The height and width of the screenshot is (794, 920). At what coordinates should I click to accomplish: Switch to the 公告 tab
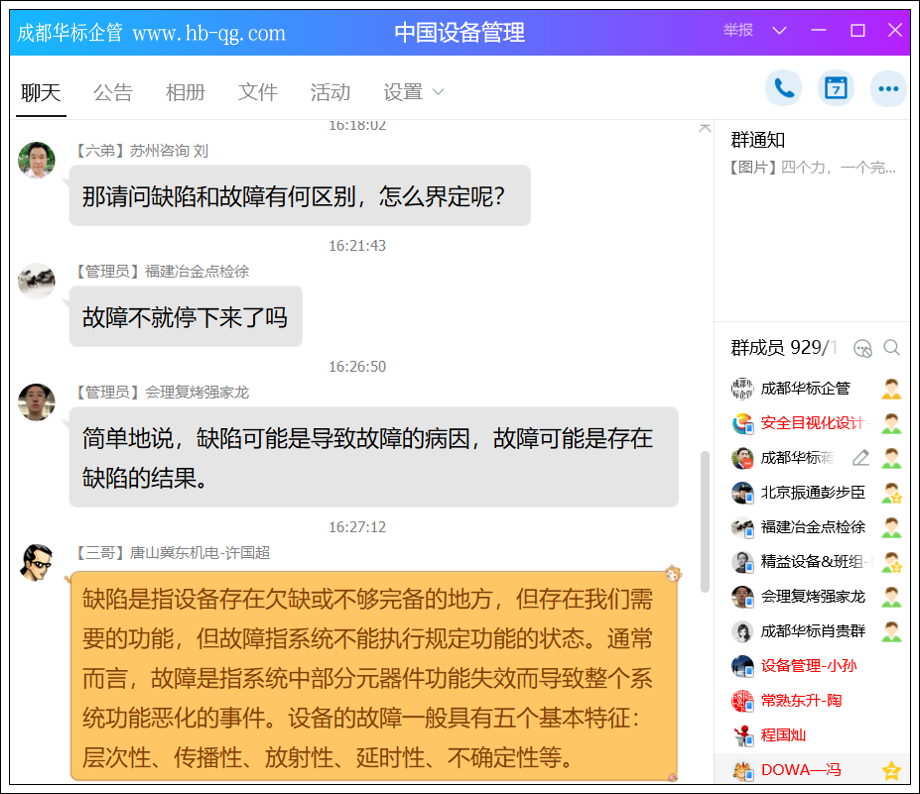(x=113, y=92)
